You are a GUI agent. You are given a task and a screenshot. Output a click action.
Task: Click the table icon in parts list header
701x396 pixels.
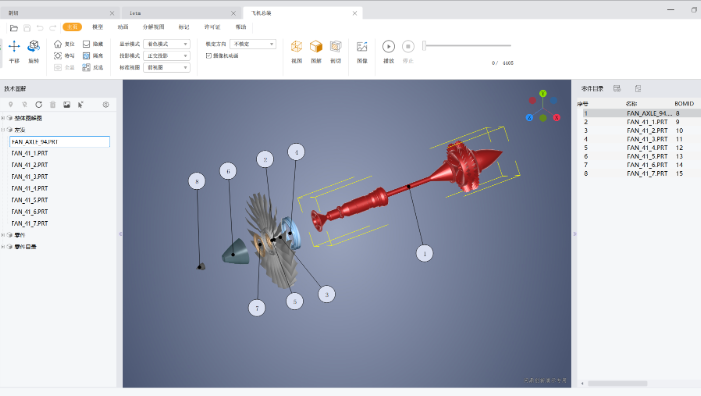(x=617, y=88)
